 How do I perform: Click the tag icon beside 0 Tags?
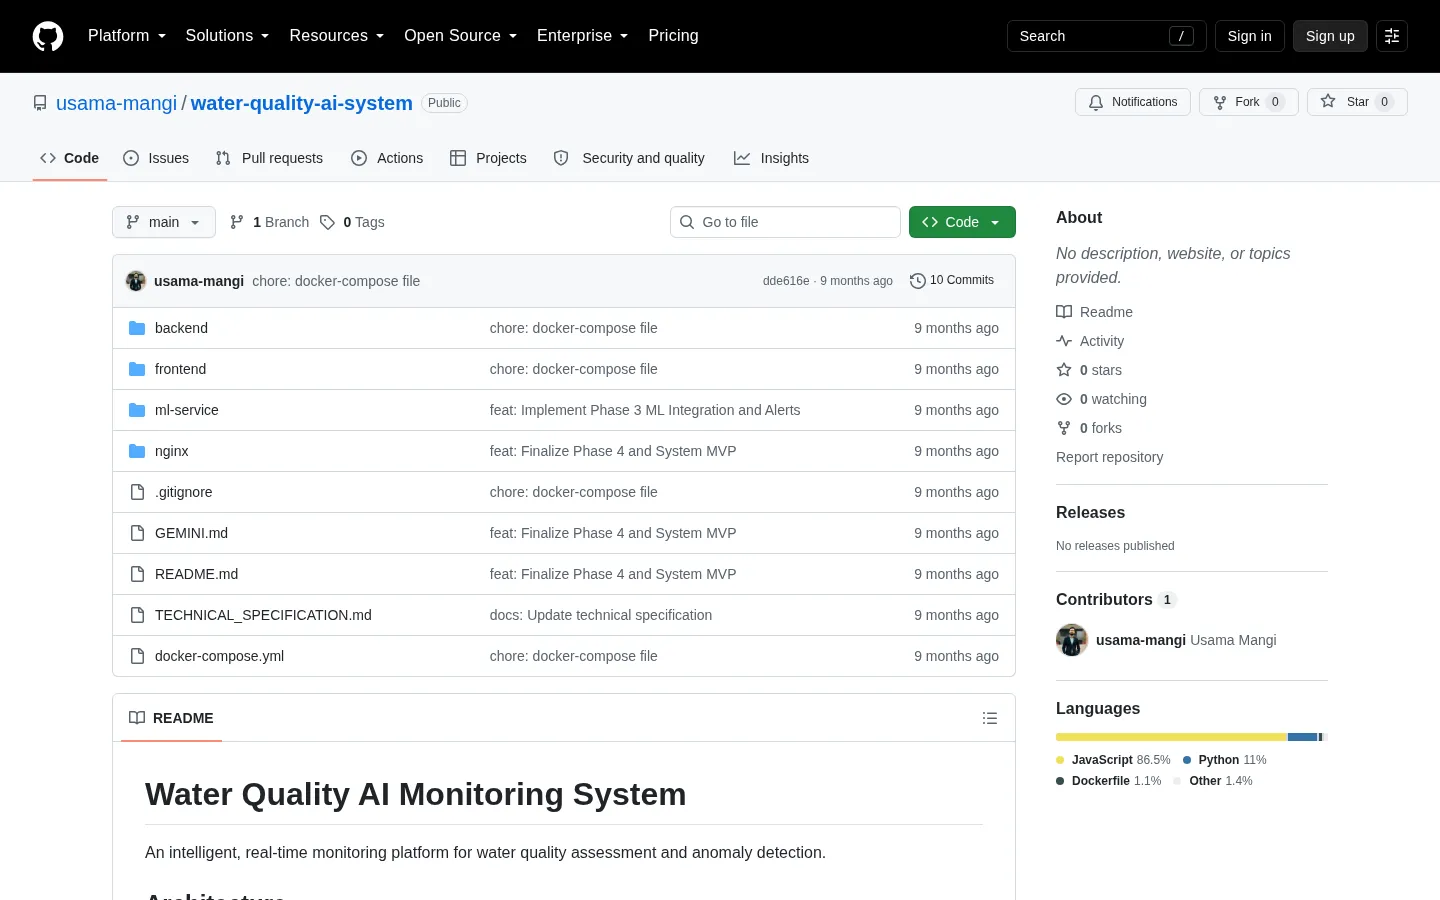327,222
